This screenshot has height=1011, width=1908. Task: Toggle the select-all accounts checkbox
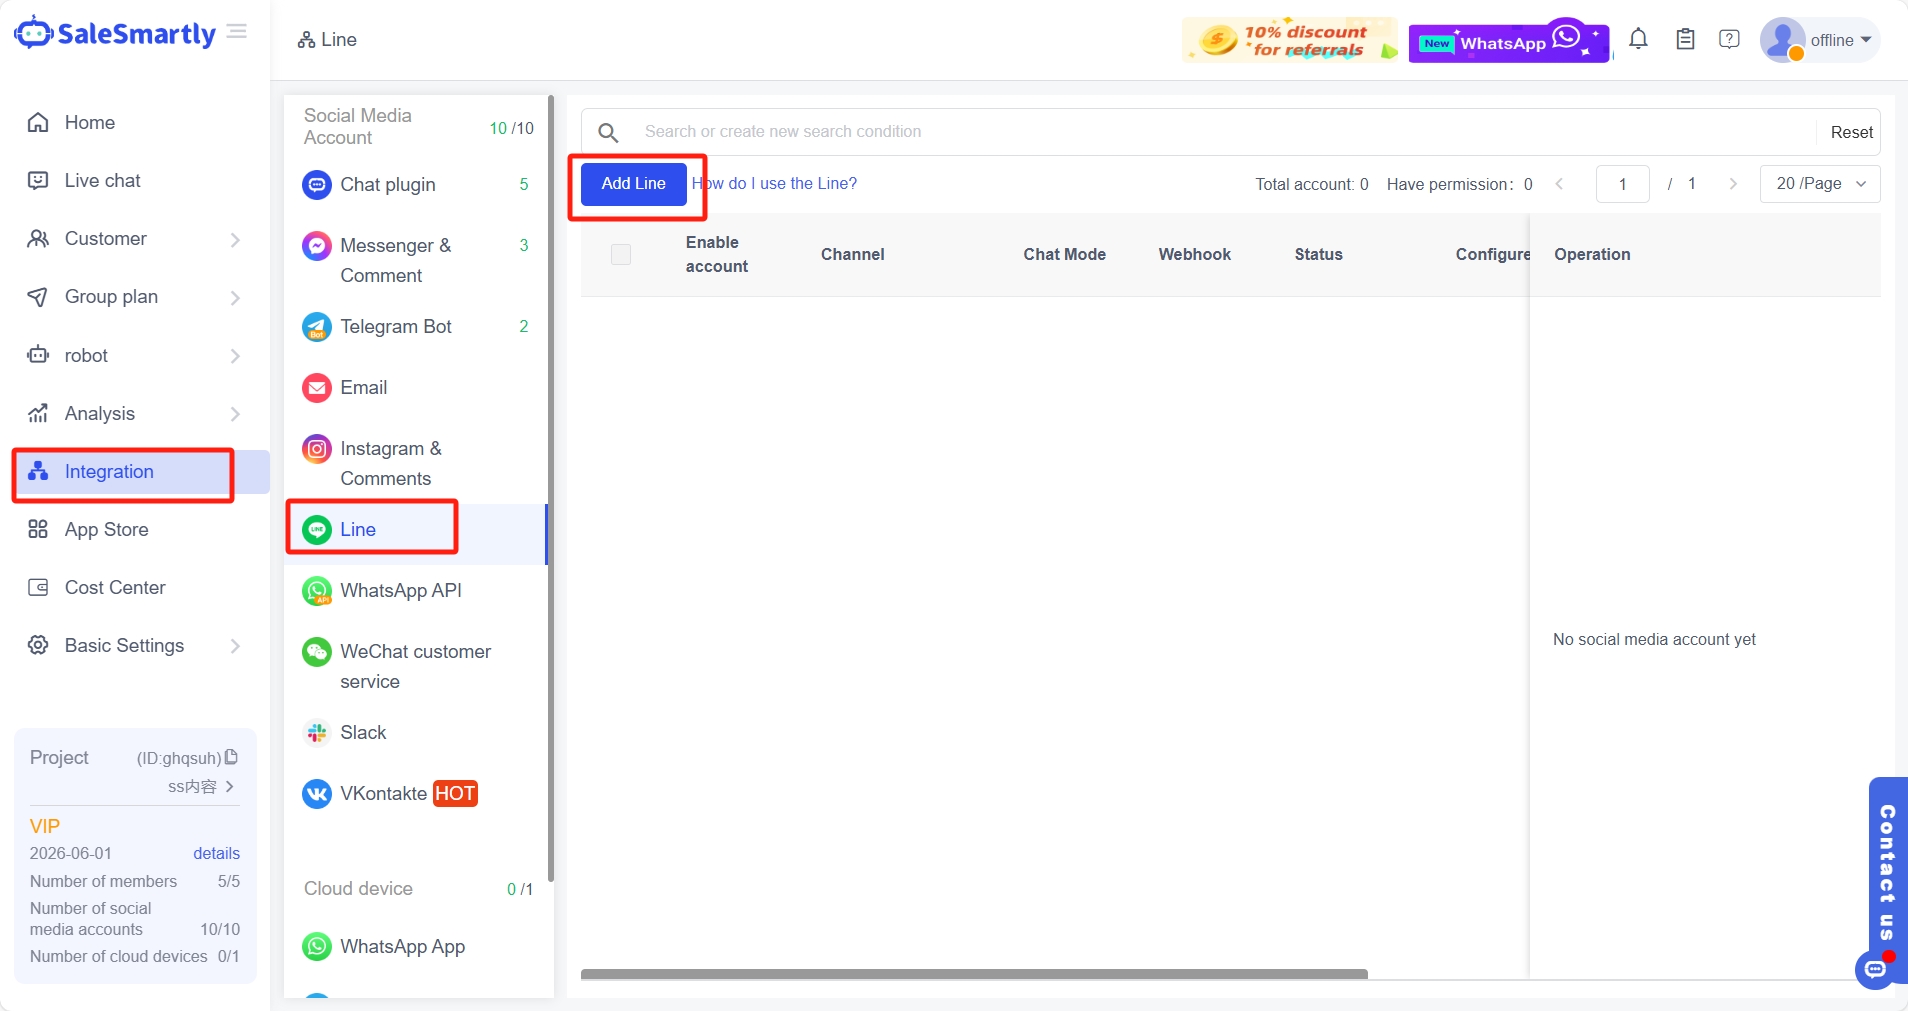(x=620, y=254)
